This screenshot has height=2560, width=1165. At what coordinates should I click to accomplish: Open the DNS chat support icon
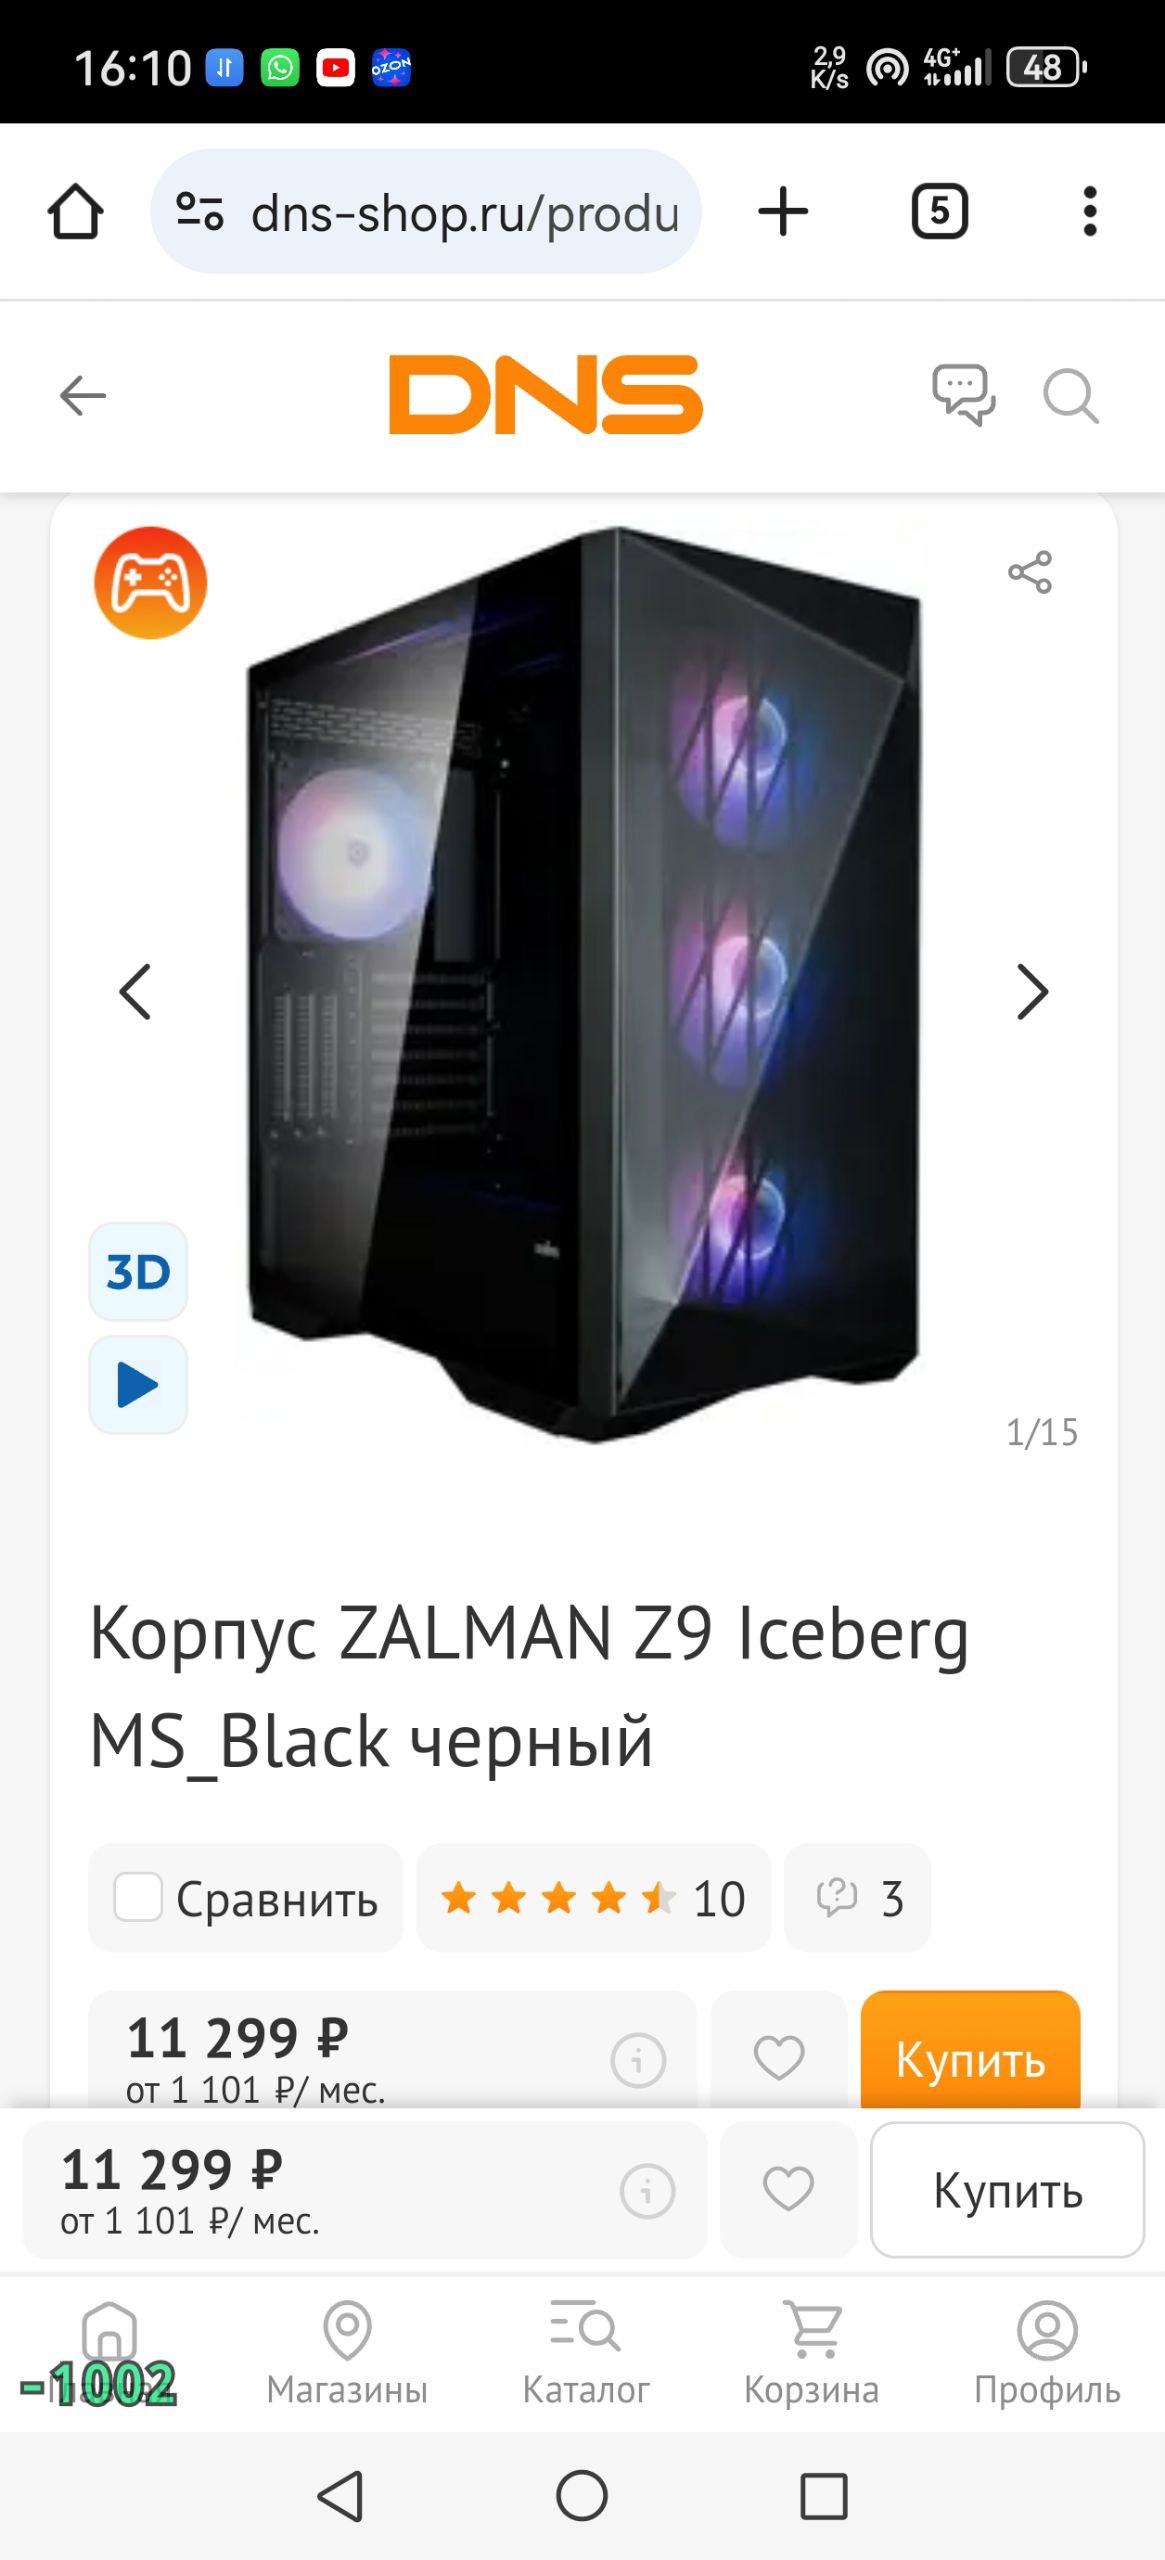click(x=963, y=395)
